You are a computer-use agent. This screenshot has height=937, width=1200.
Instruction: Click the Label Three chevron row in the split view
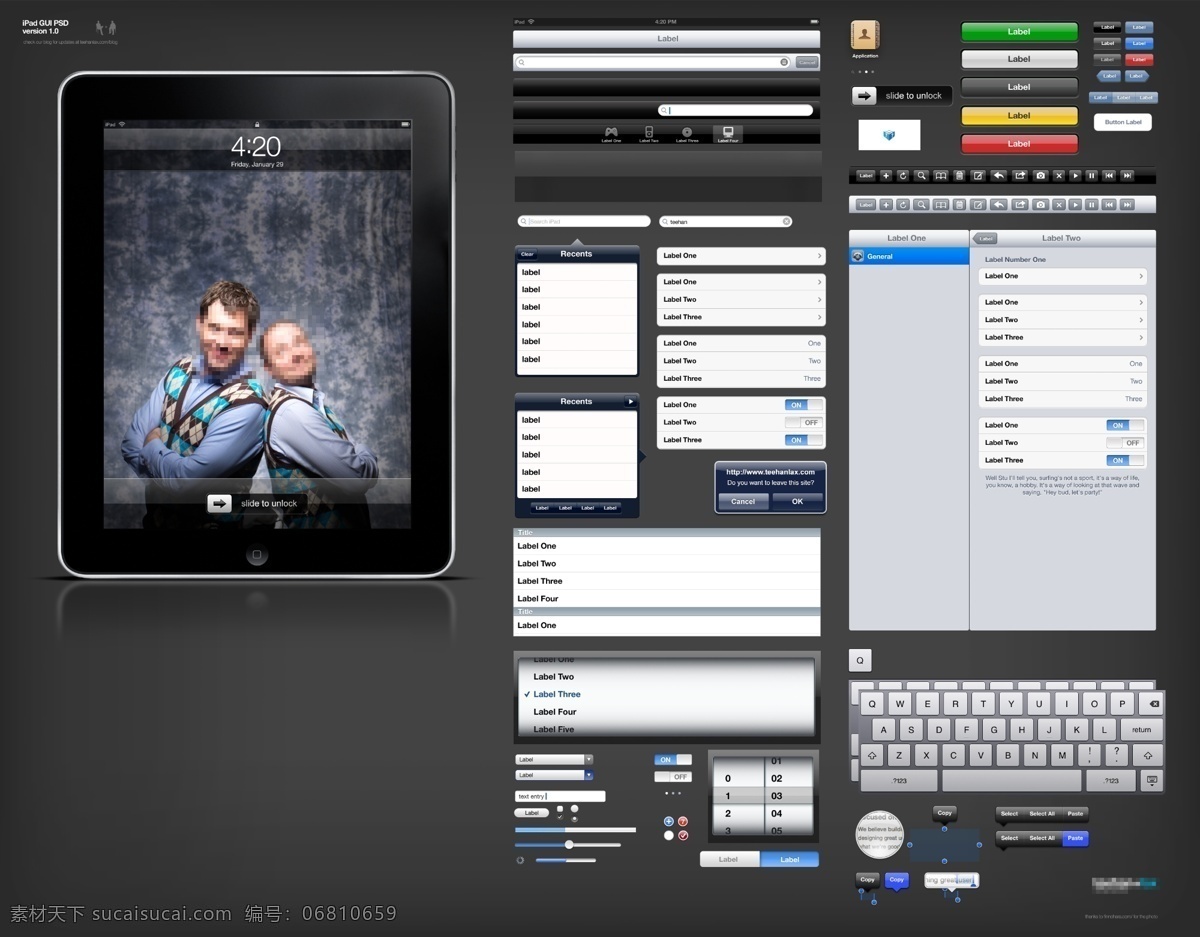(1062, 337)
